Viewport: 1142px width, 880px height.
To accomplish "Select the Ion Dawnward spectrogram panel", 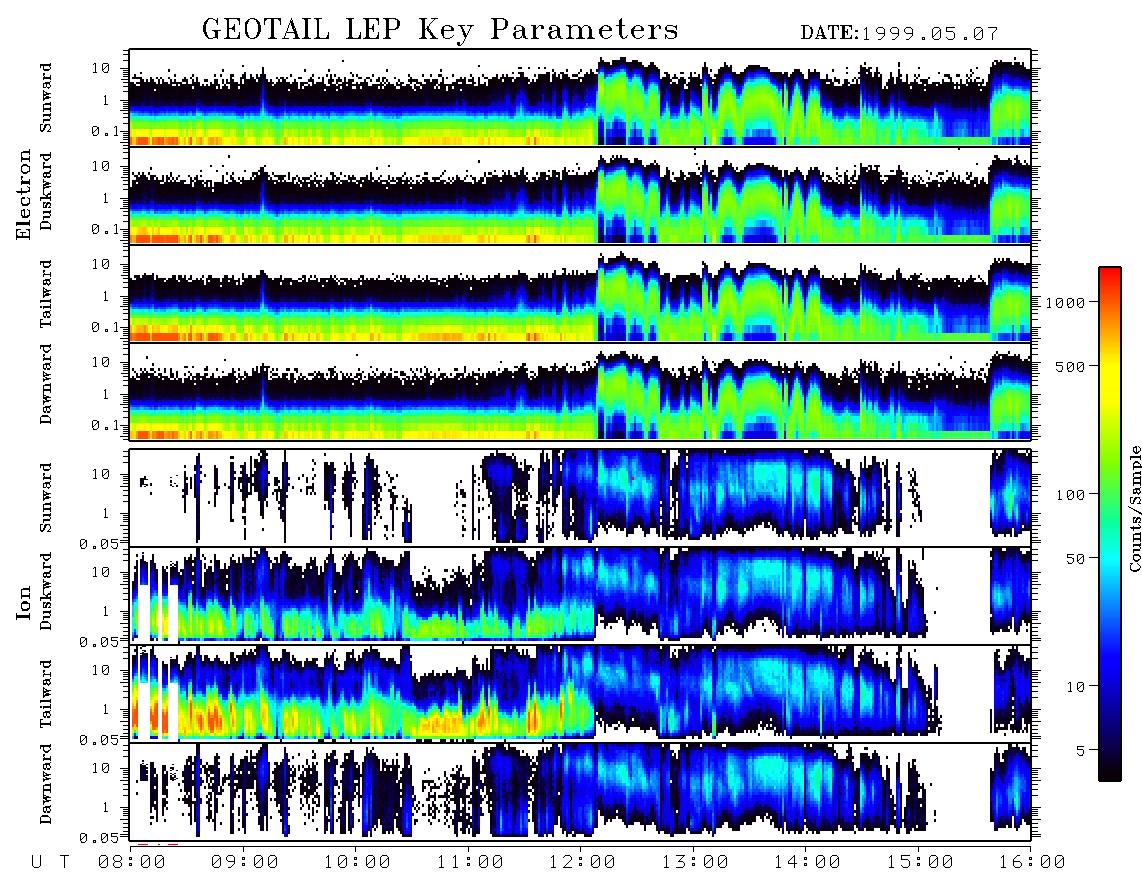I will pos(580,792).
